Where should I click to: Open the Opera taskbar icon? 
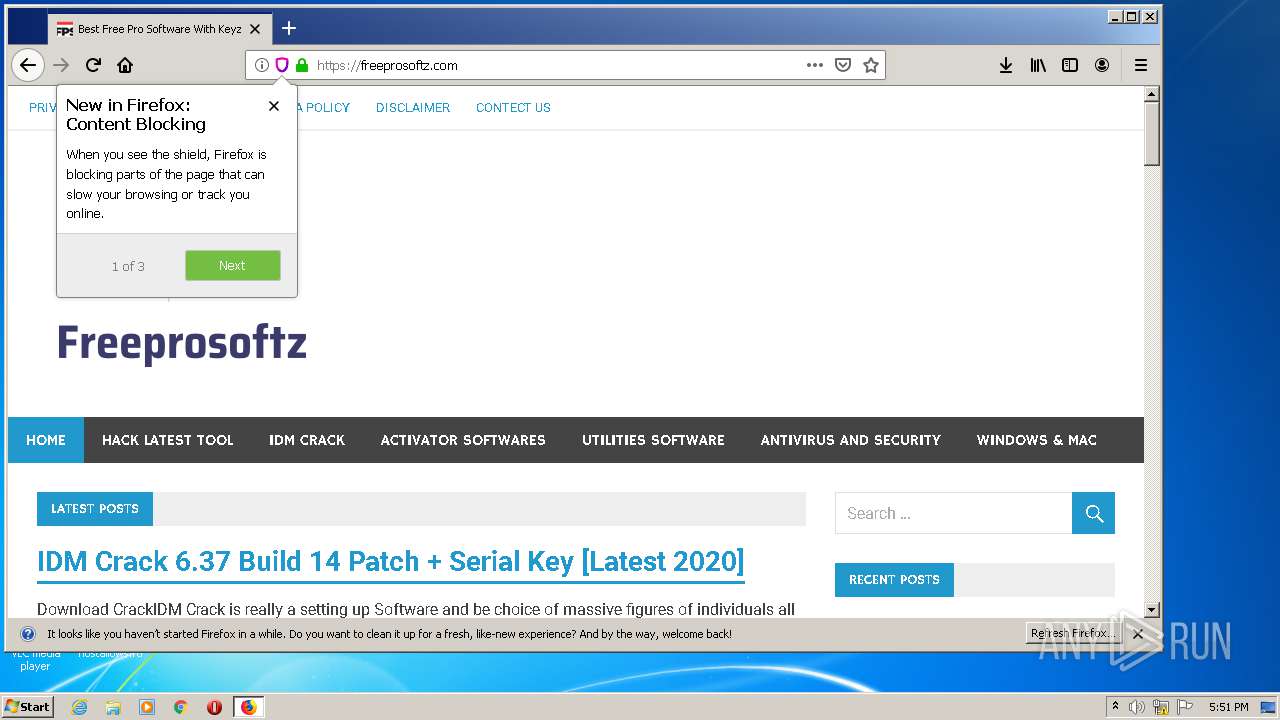214,707
